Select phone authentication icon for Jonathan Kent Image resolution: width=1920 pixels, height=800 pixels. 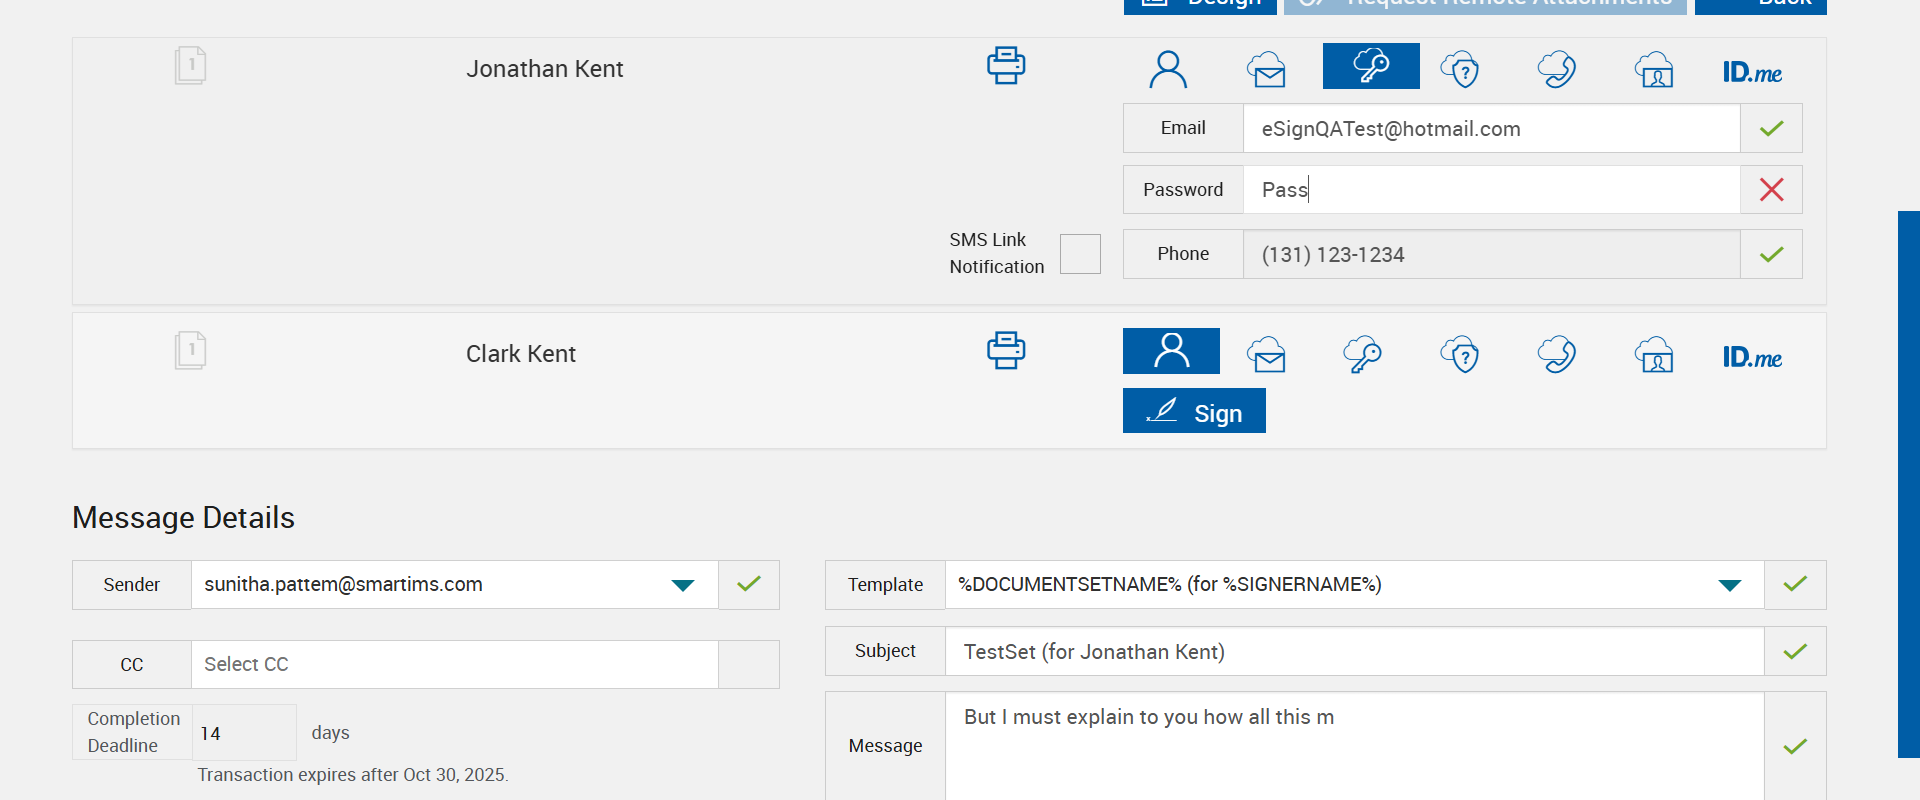point(1556,69)
